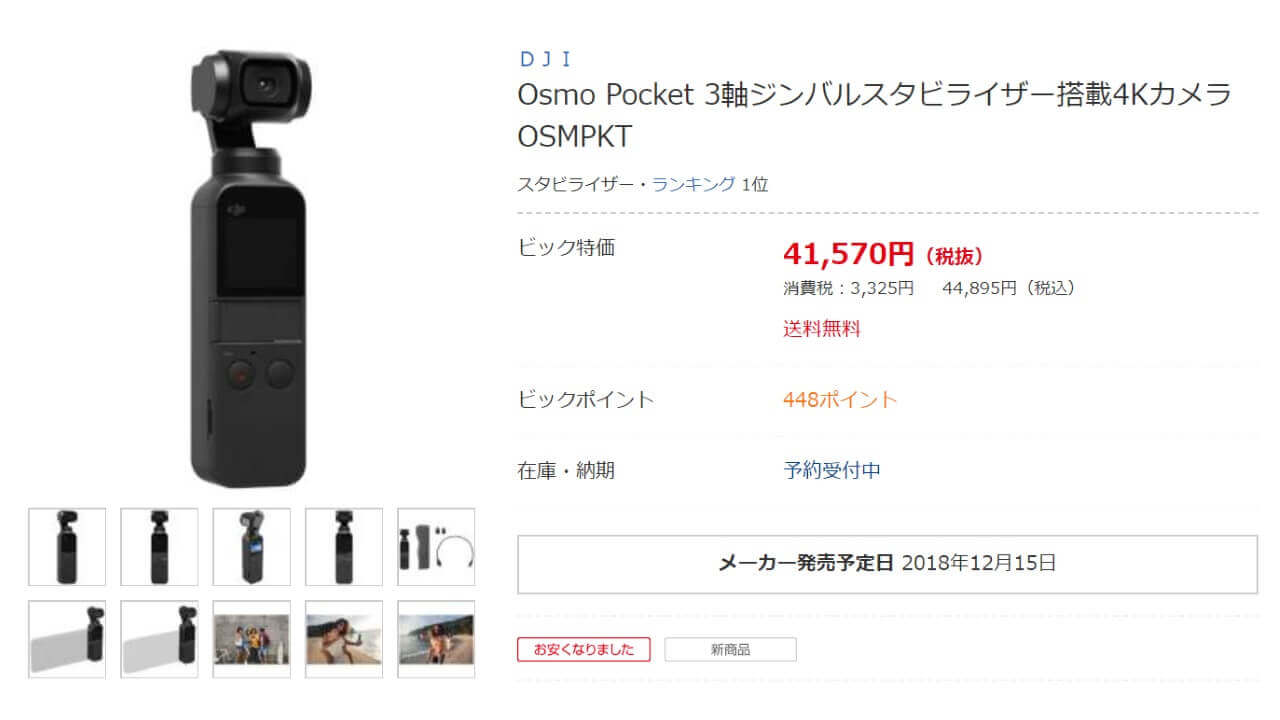
Task: Select the last coastal scenery thumbnail
Action: (x=436, y=639)
